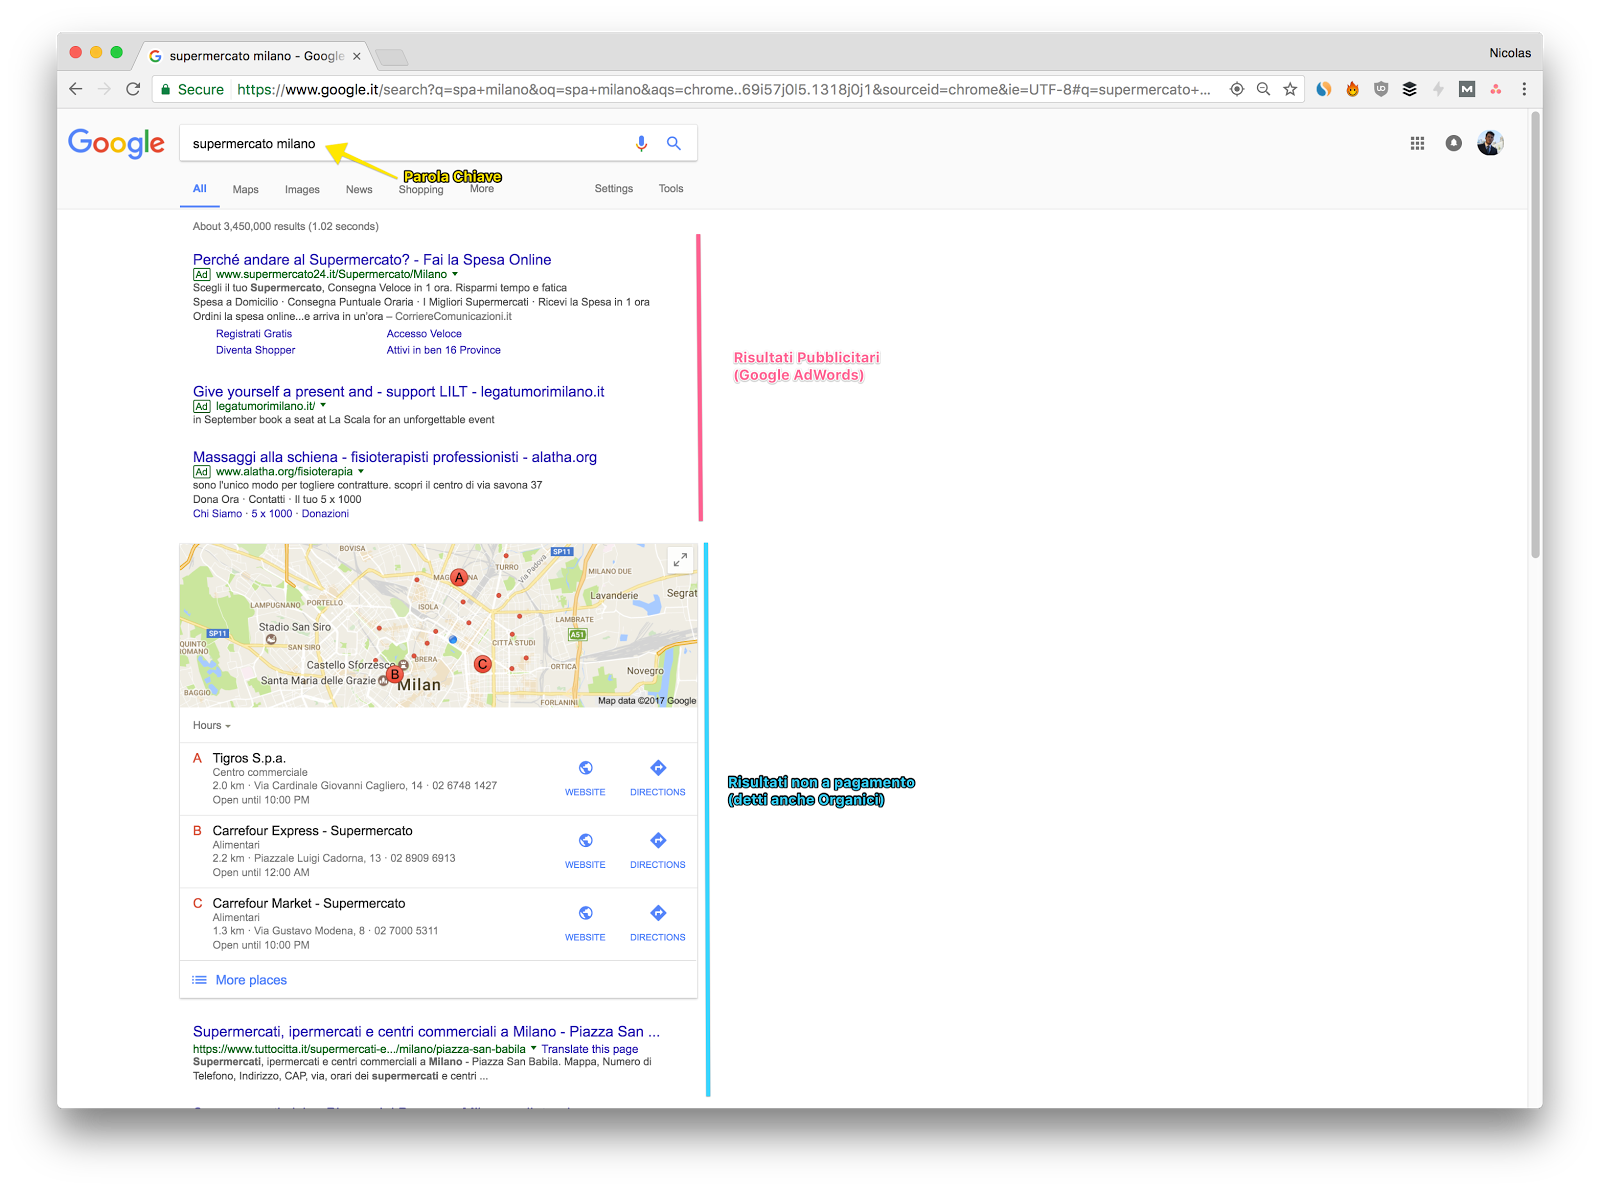The image size is (1600, 1190).
Task: Click the page vertical scrollbar
Action: click(x=1535, y=336)
